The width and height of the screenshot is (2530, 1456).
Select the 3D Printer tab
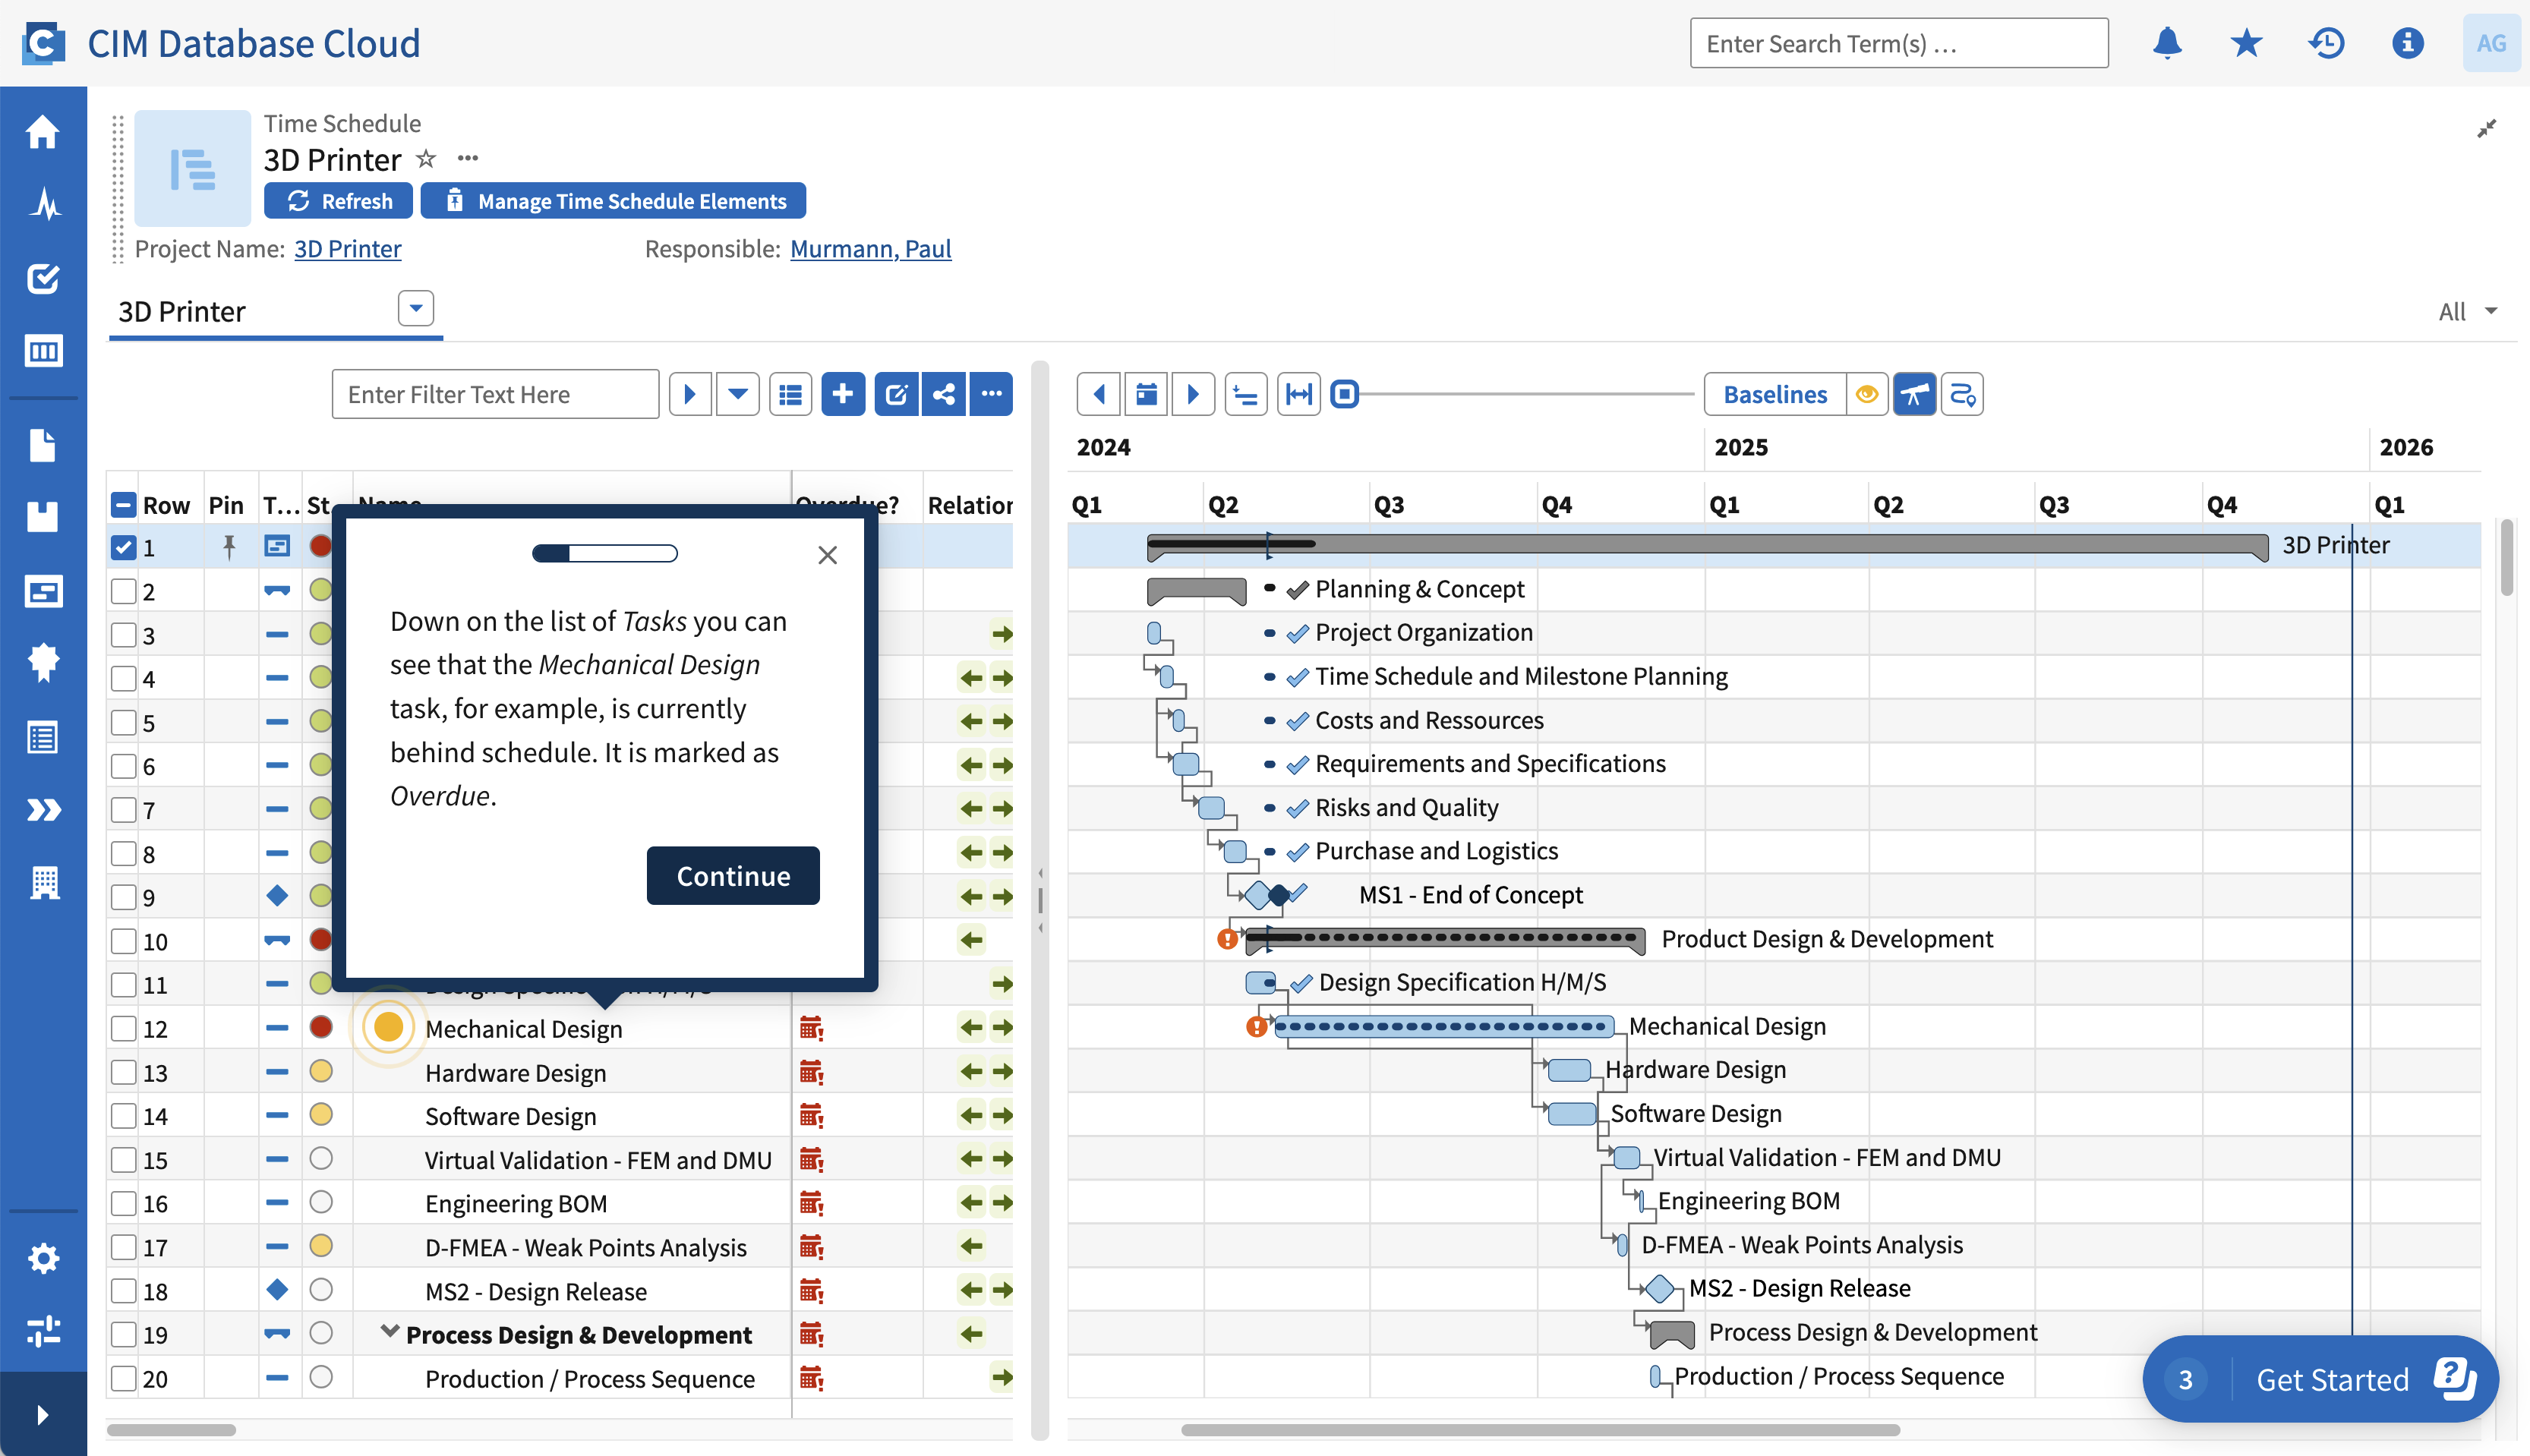[182, 312]
